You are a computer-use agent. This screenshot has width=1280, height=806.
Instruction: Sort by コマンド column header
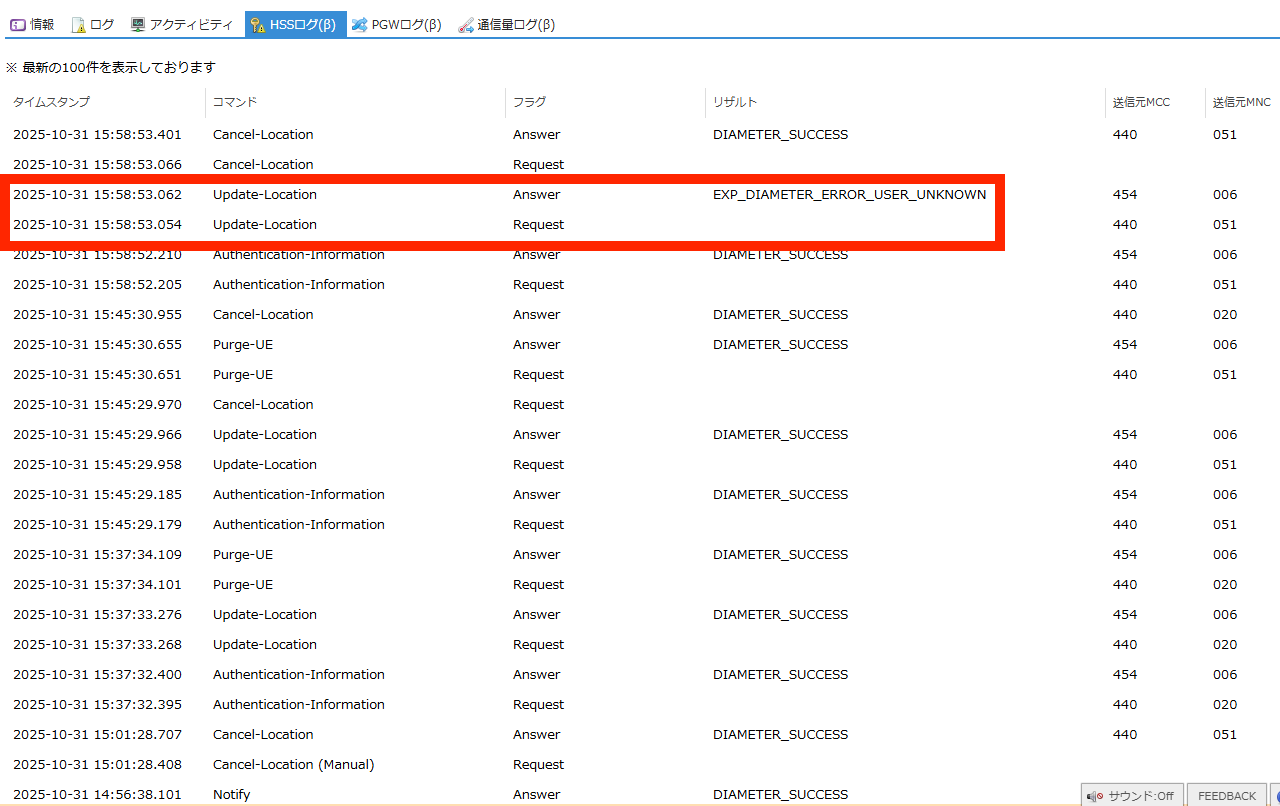[235, 102]
